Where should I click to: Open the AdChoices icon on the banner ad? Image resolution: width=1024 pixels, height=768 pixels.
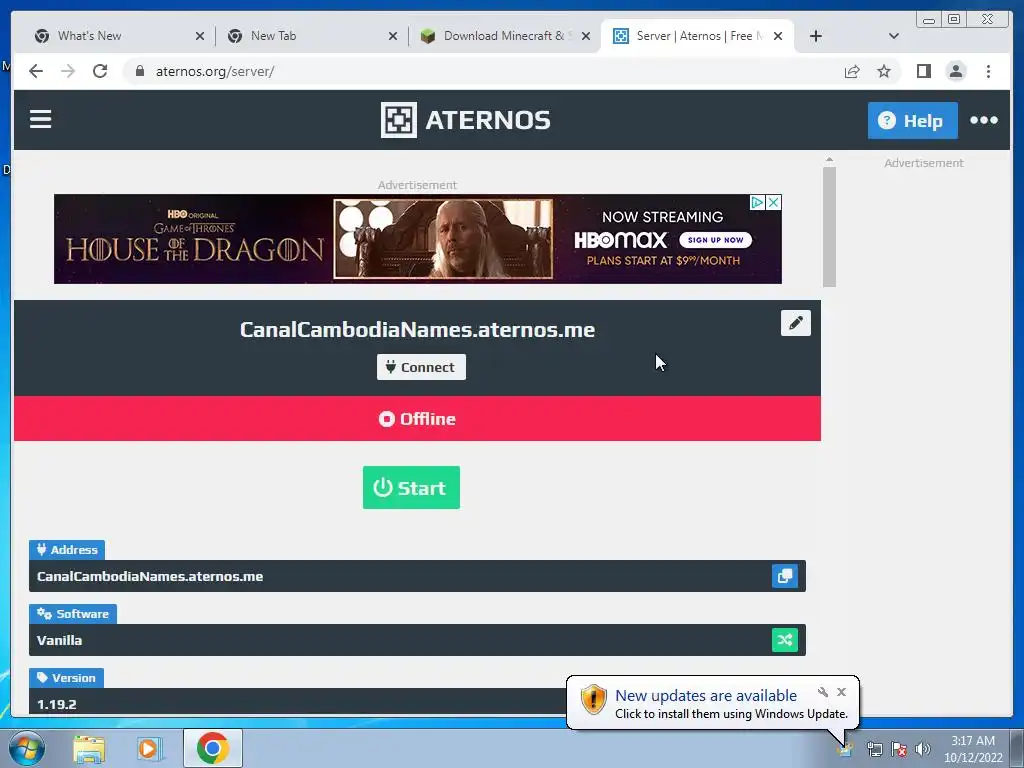[x=757, y=202]
